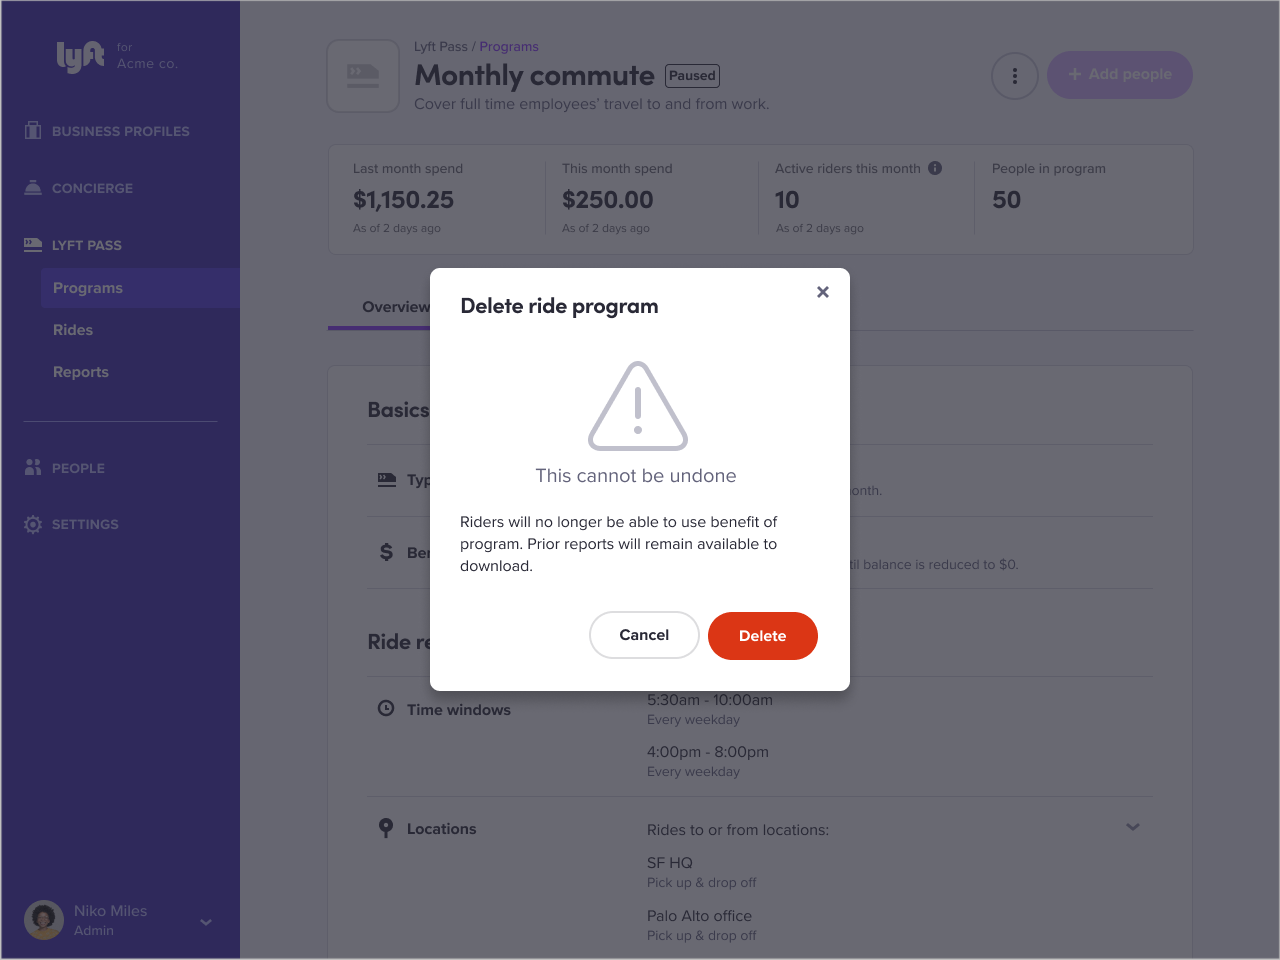Open People section icon
Screen dimensions: 1280x960
33,467
